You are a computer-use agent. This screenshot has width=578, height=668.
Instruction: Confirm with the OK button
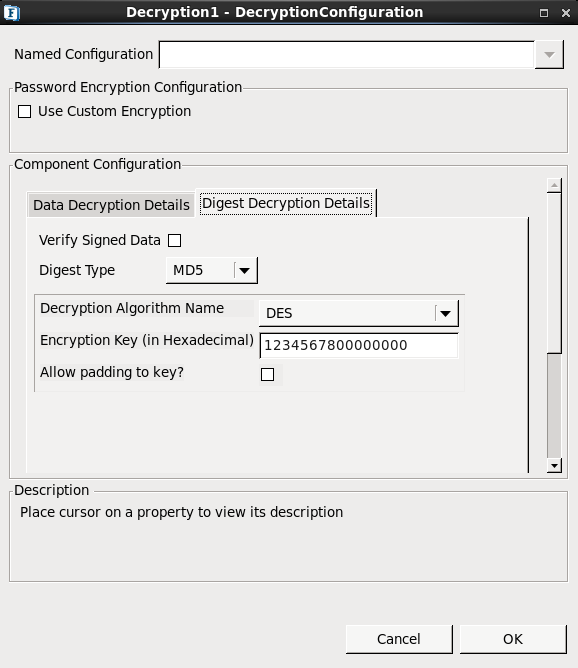513,639
